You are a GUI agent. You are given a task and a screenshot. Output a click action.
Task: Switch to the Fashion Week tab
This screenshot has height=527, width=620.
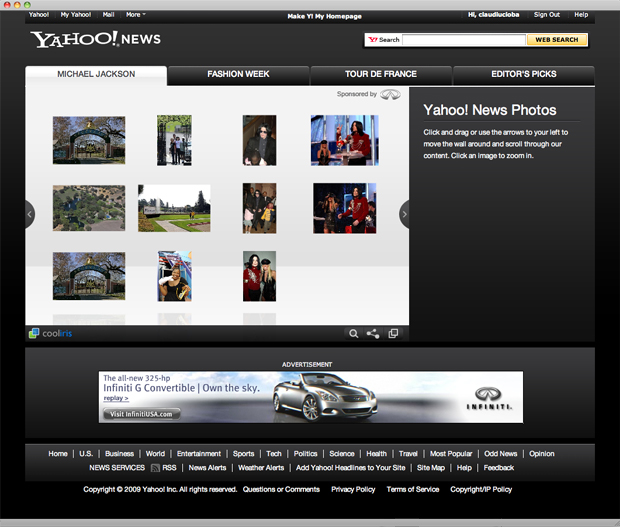238,75
